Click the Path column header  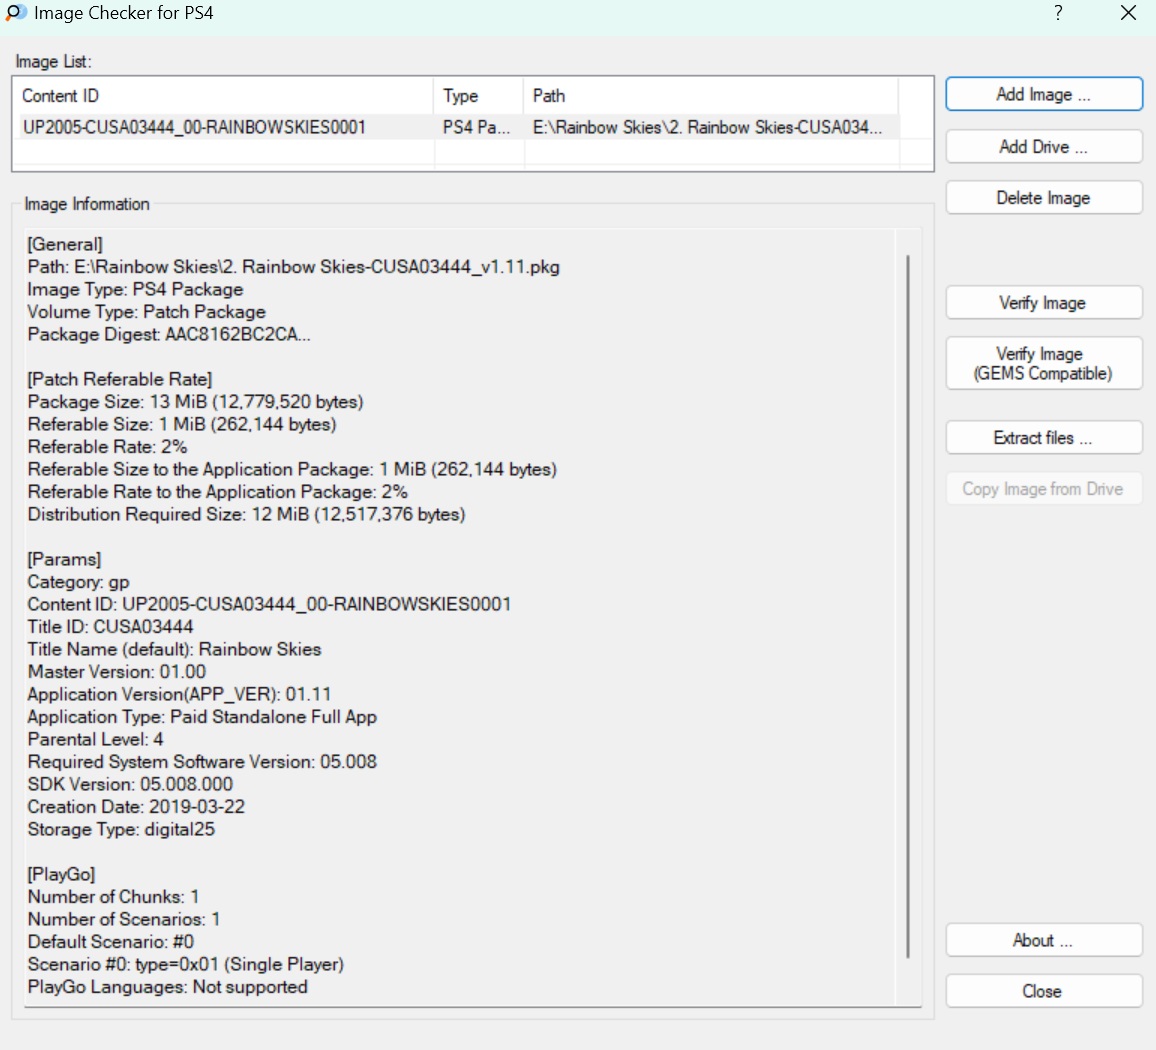(711, 96)
